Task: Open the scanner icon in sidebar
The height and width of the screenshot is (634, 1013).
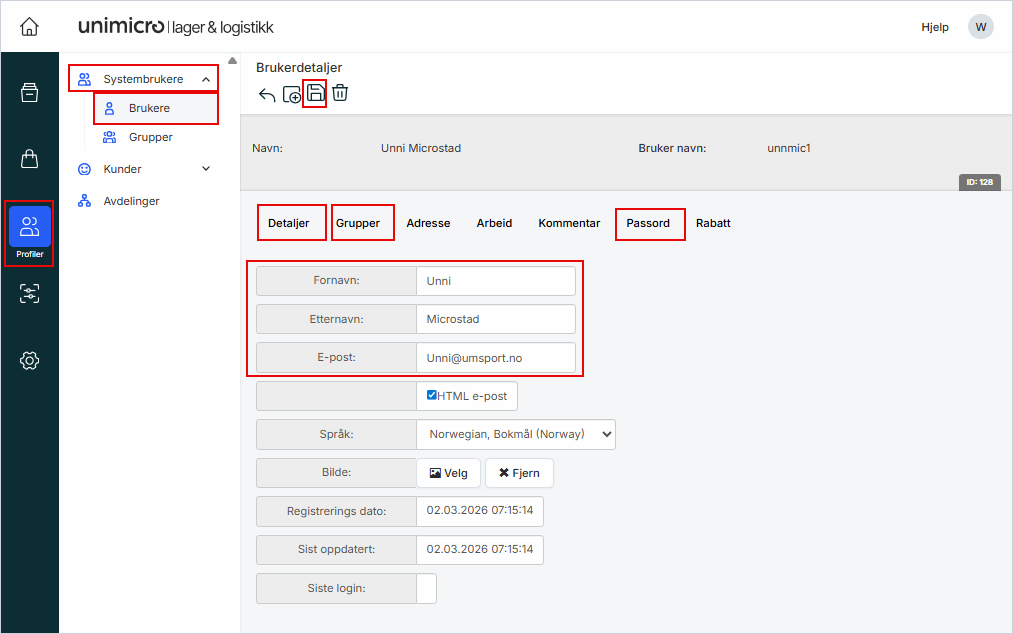Action: [29, 293]
